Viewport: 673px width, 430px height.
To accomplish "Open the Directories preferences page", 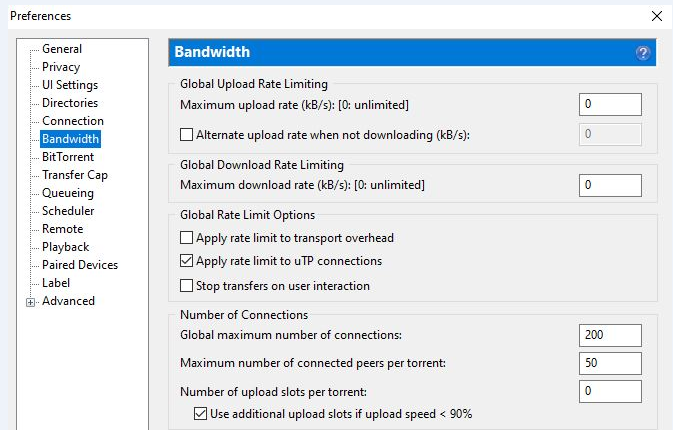I will 70,103.
